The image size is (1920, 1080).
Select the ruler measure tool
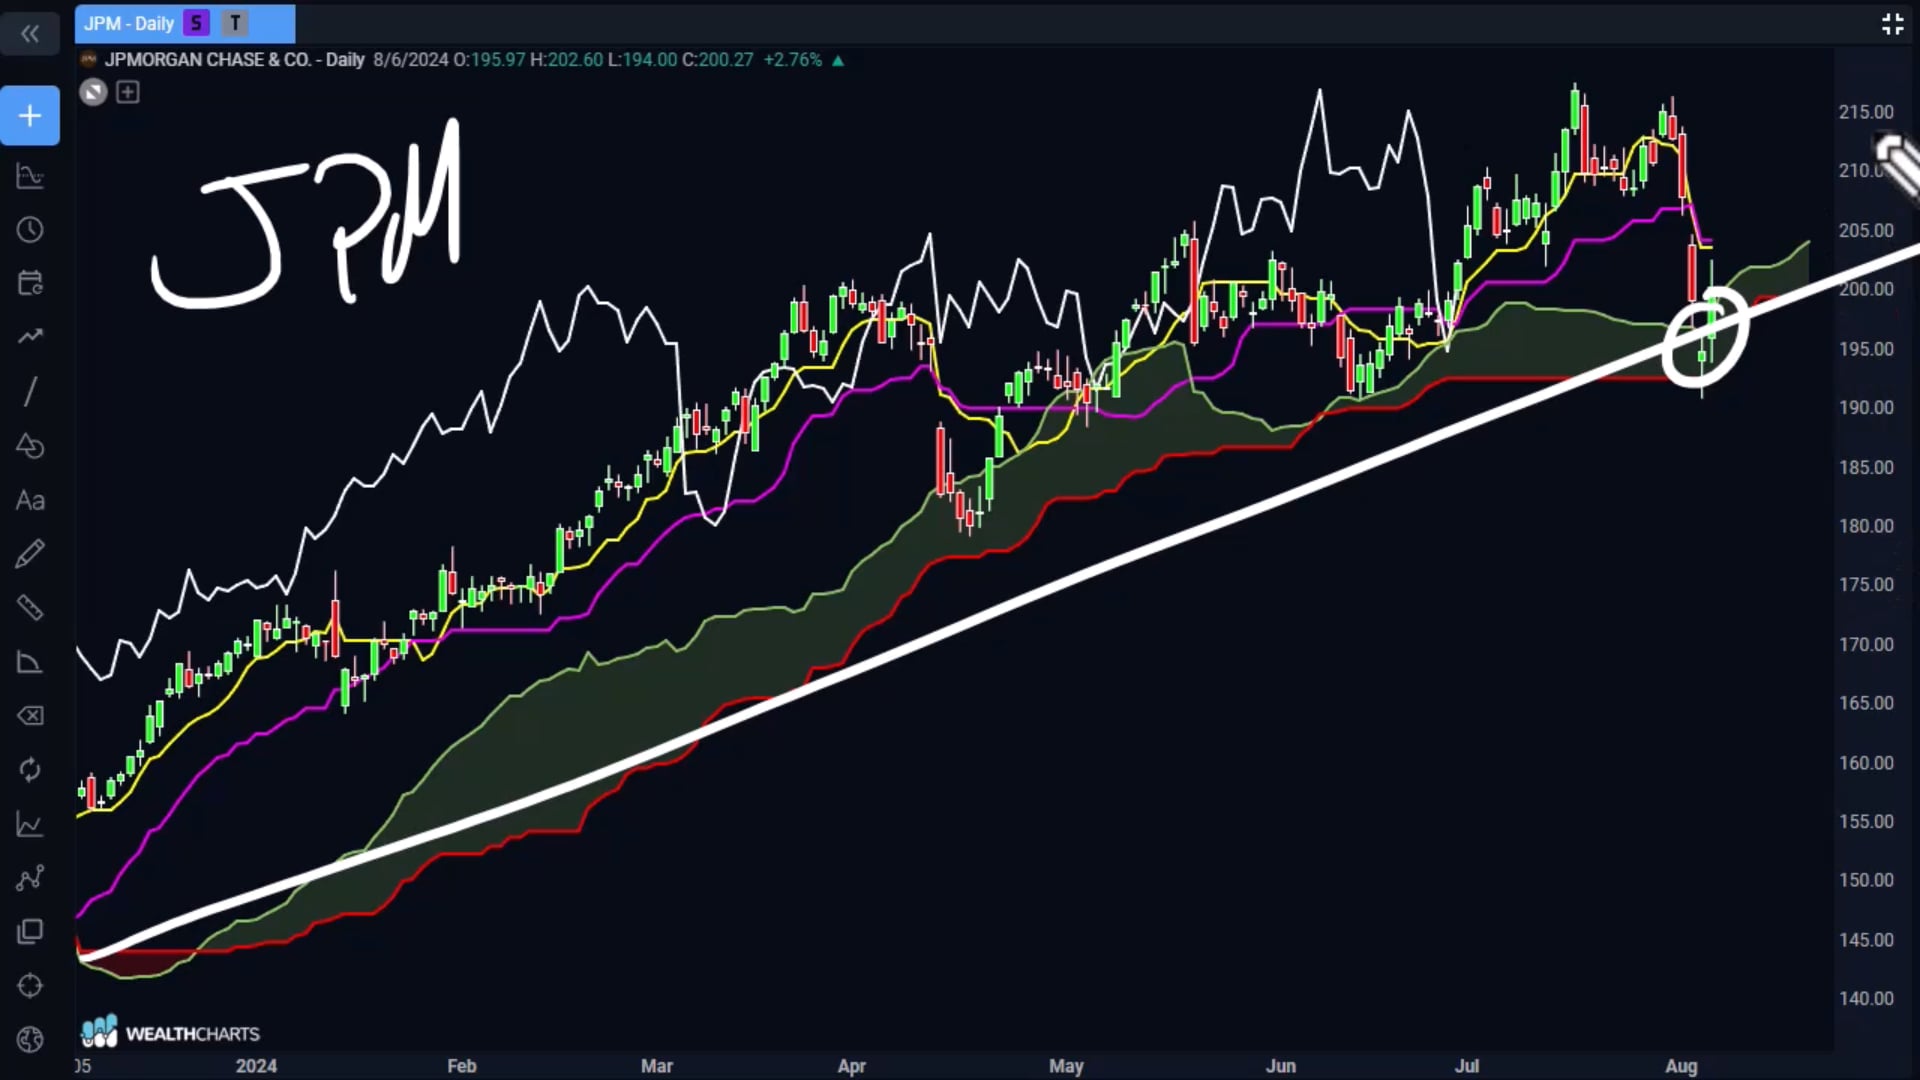pyautogui.click(x=30, y=608)
